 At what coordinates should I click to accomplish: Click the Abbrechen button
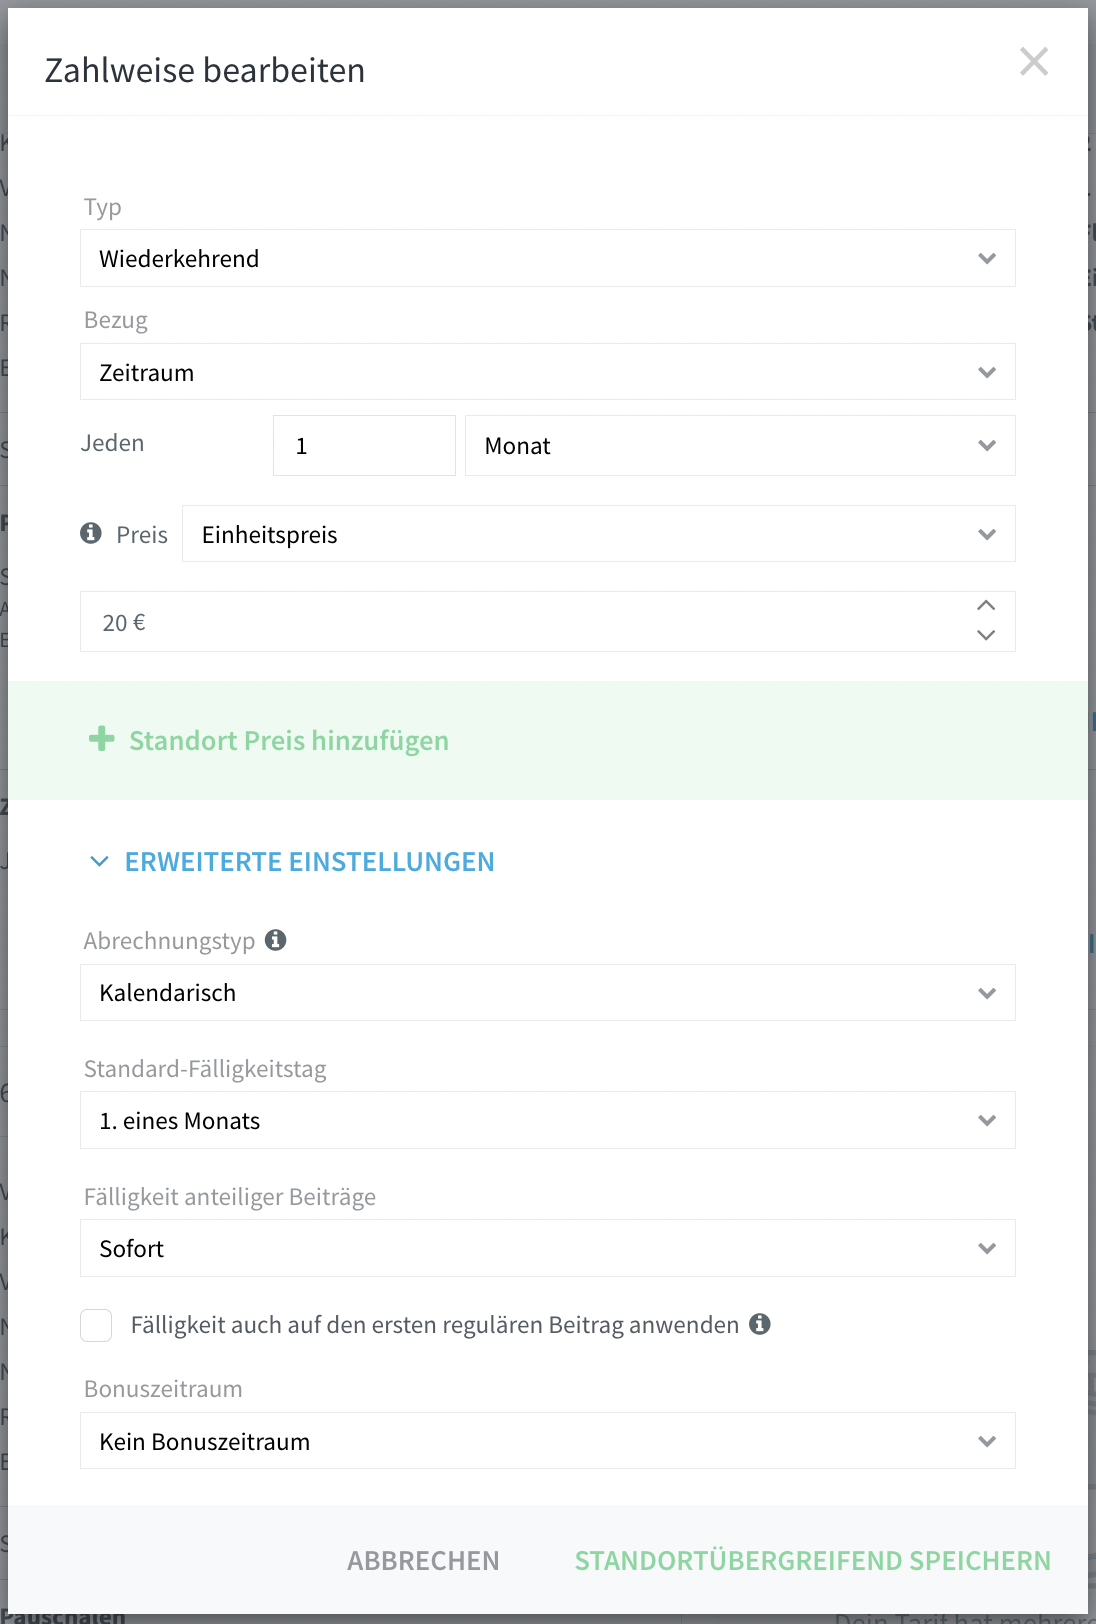coord(423,1561)
